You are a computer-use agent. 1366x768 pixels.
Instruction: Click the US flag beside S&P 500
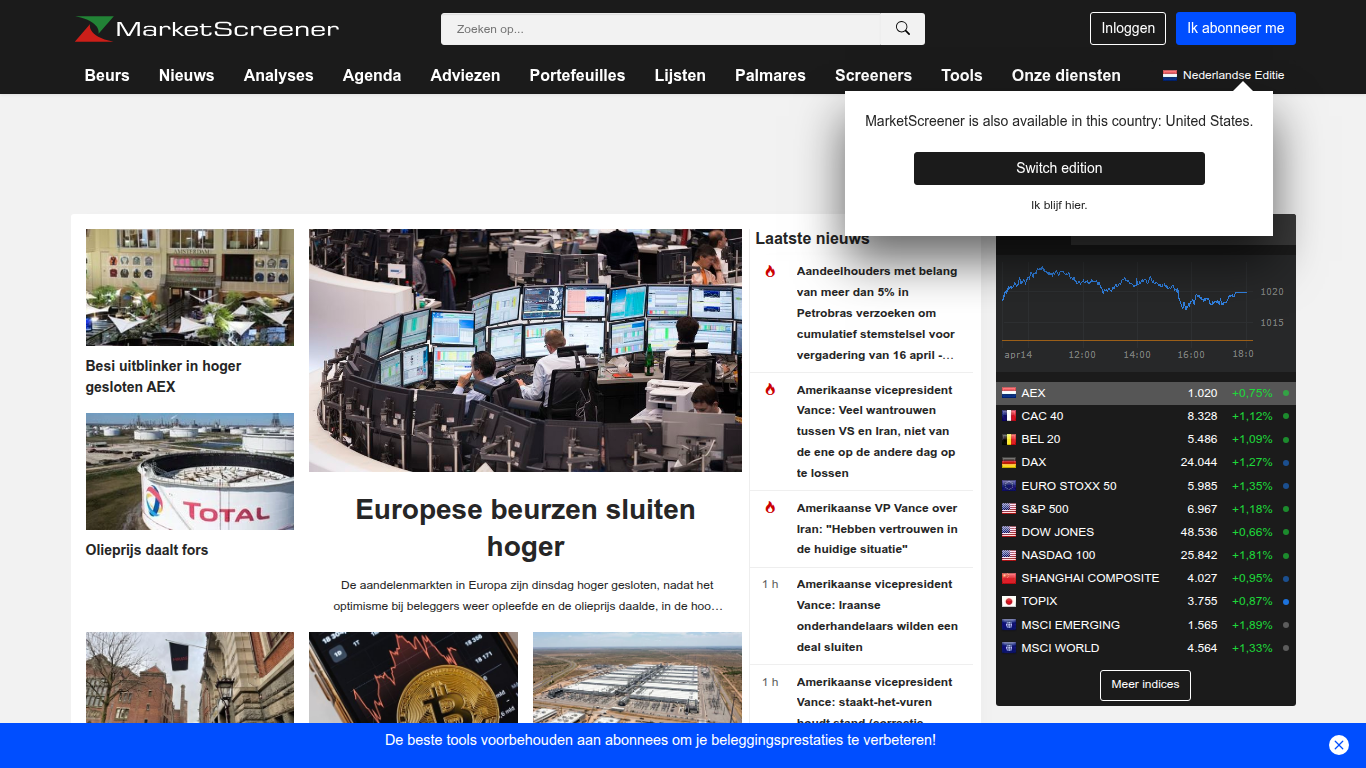click(1009, 509)
